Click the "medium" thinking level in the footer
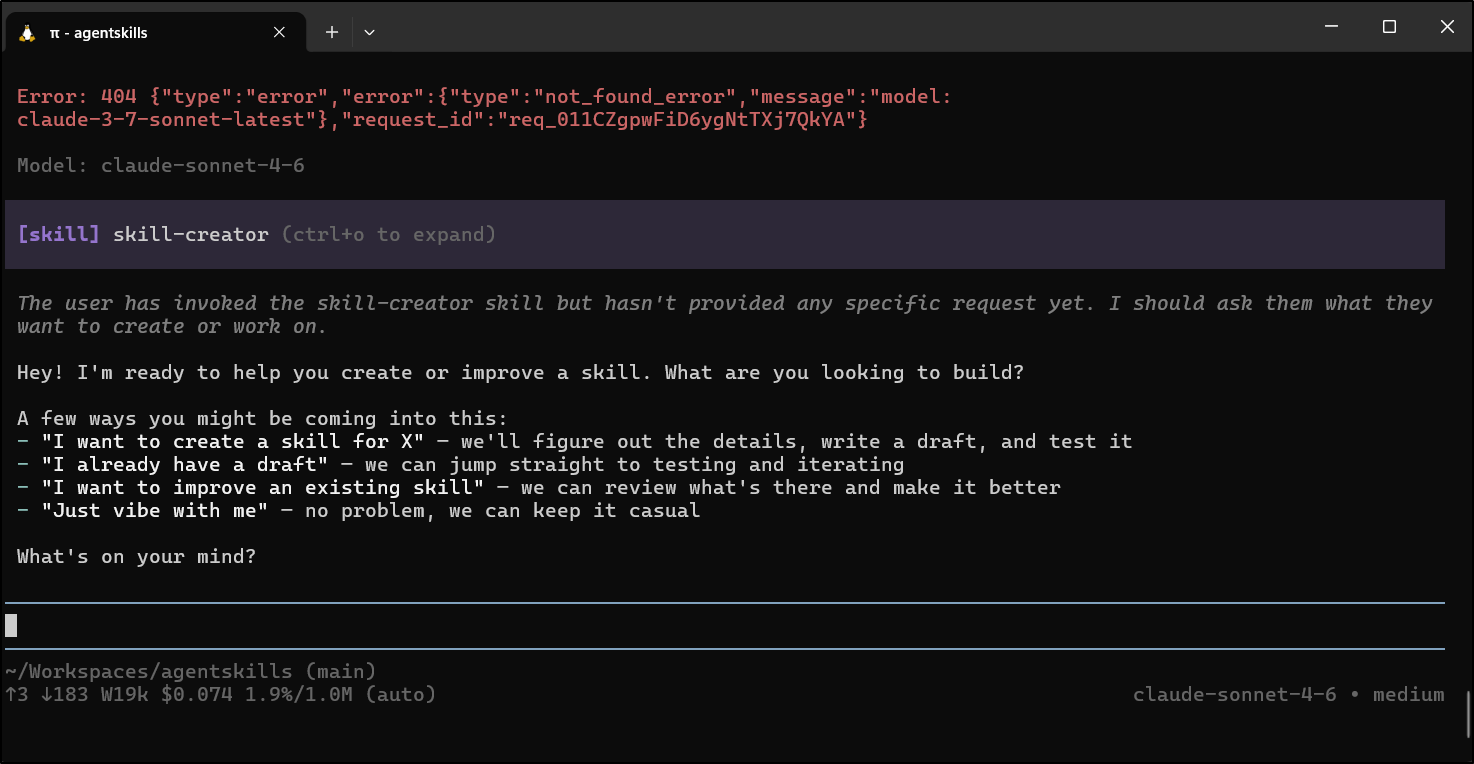The height and width of the screenshot is (764, 1474). point(1408,694)
